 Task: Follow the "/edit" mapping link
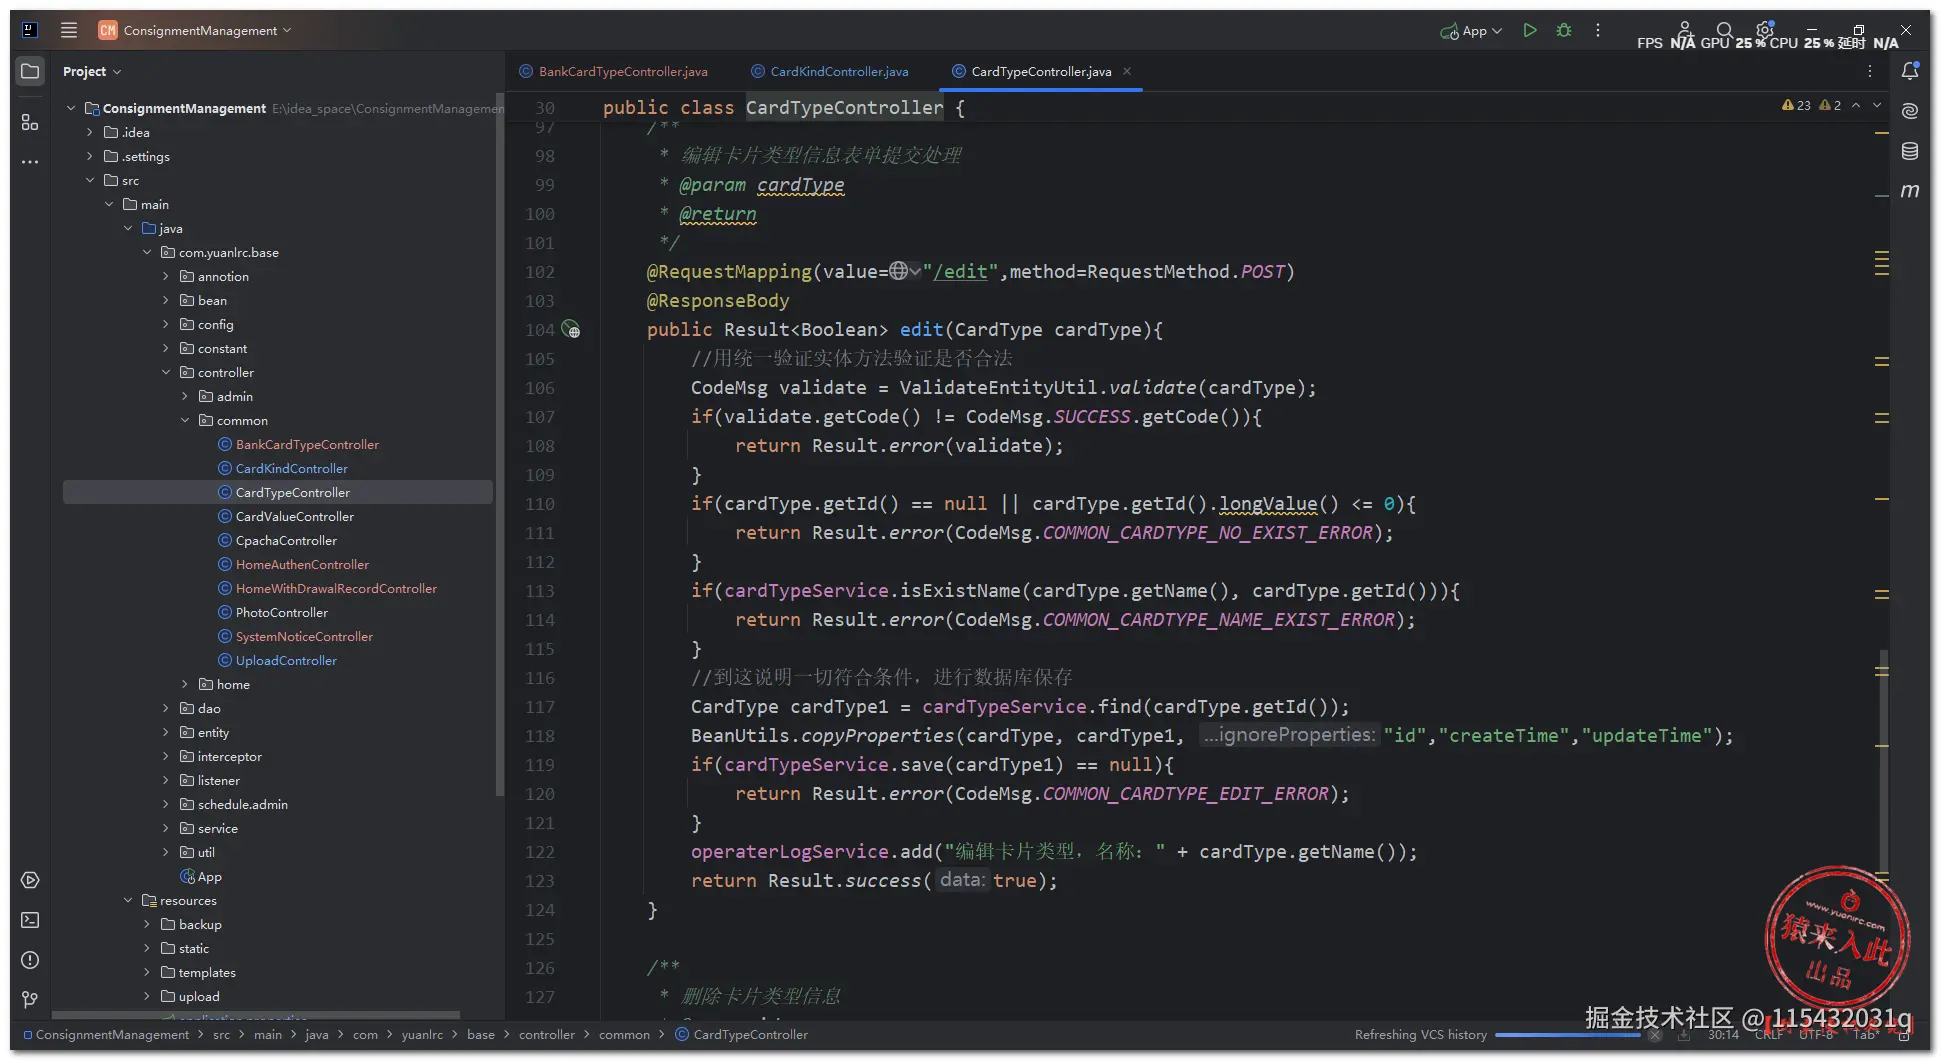coord(962,271)
